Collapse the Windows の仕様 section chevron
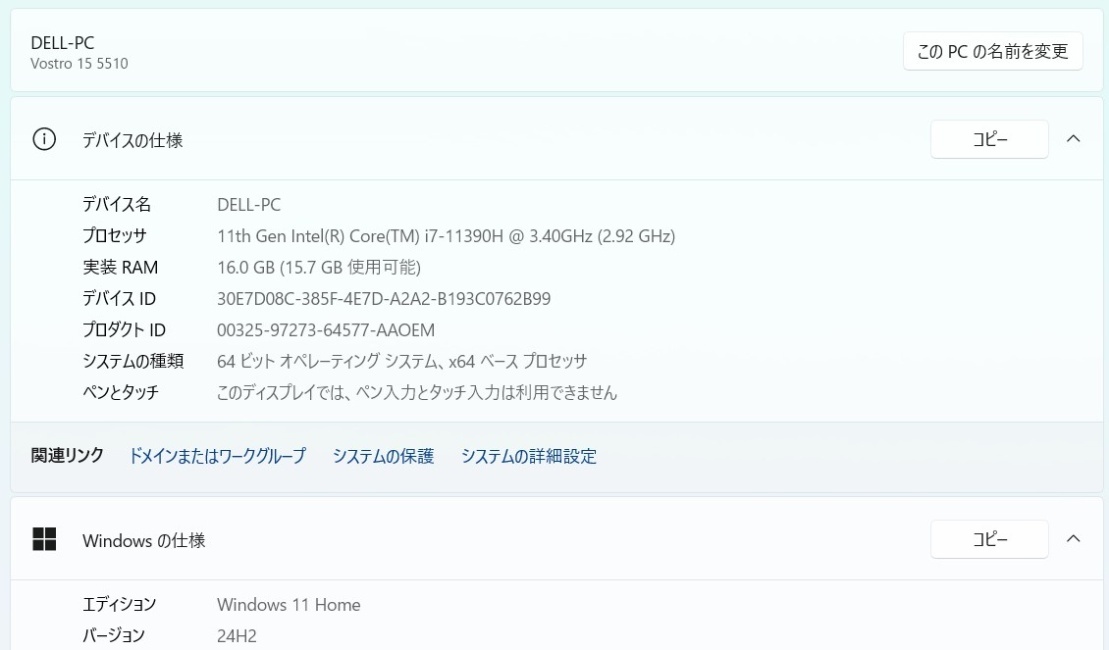Viewport: 1109px width, 650px height. (1073, 539)
